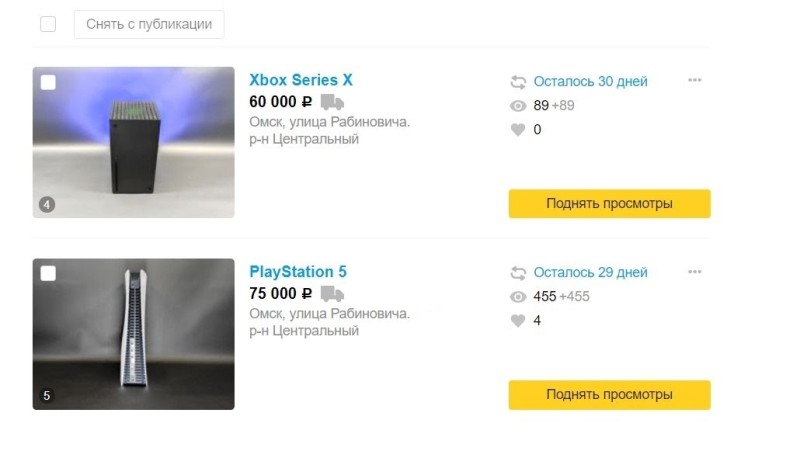Click the favorites heart icon for Xbox listing
Viewport: 800px width, 472px height.
point(518,130)
